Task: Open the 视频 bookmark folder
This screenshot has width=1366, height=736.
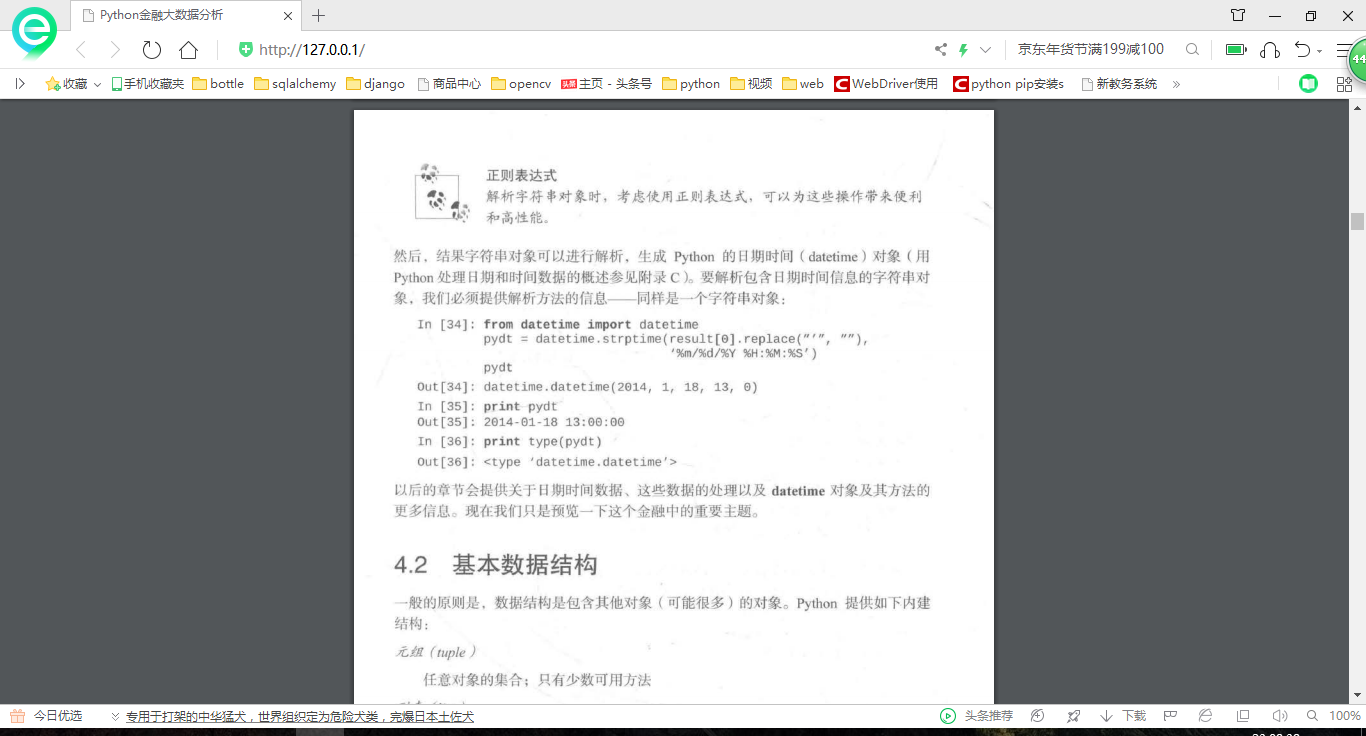Action: click(751, 84)
